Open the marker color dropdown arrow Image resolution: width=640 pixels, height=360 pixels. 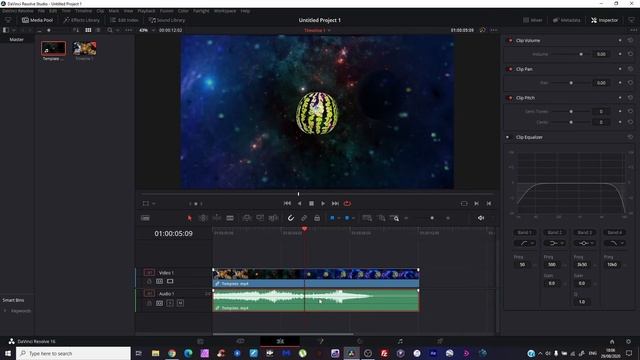point(353,218)
